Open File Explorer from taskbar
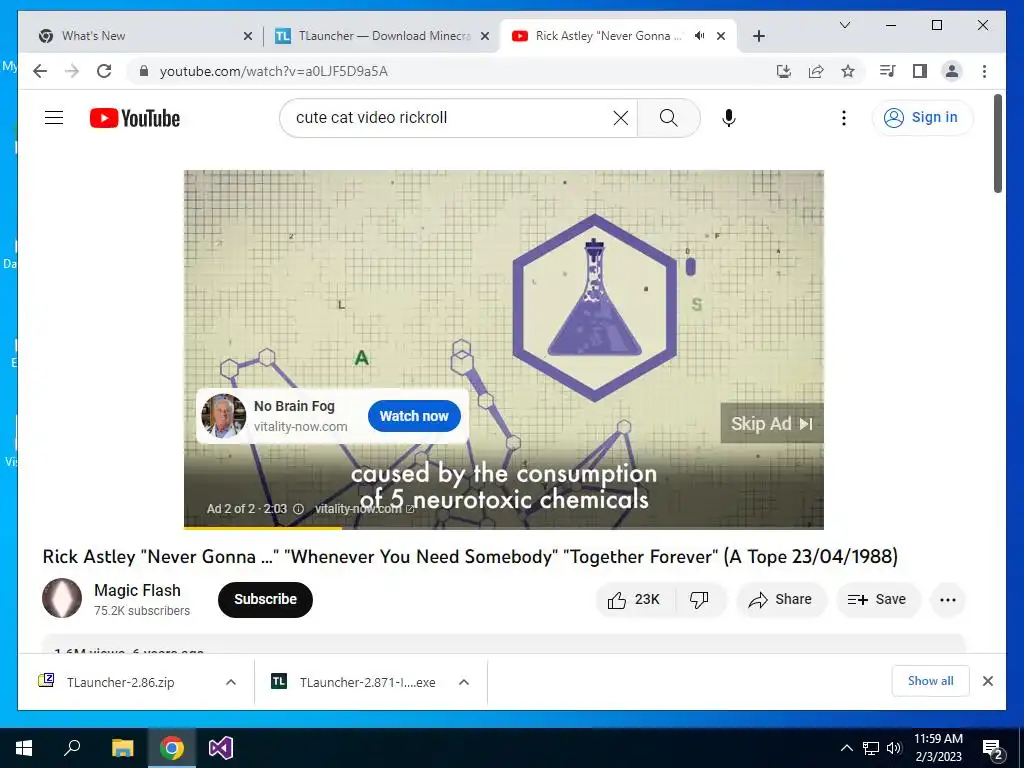This screenshot has width=1024, height=768. coord(122,748)
